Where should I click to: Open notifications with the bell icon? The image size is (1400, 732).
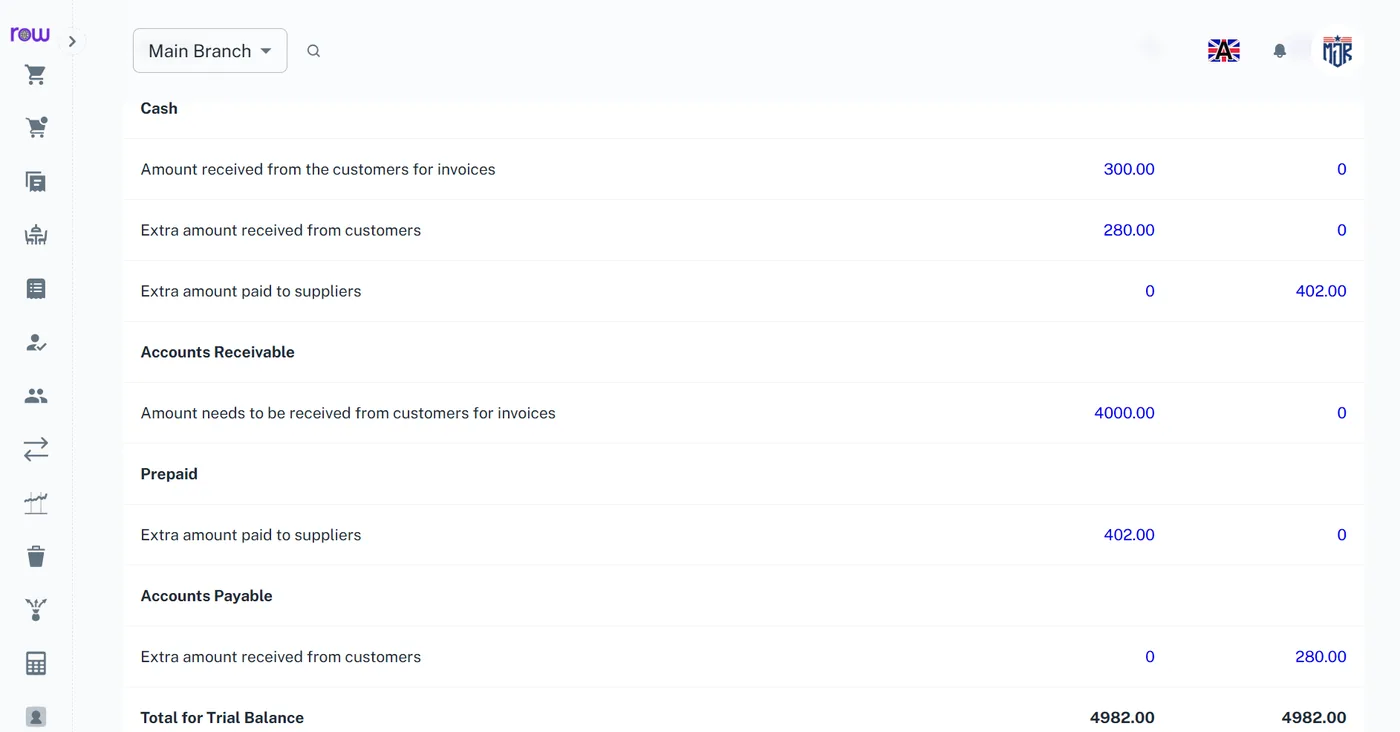pos(1279,51)
